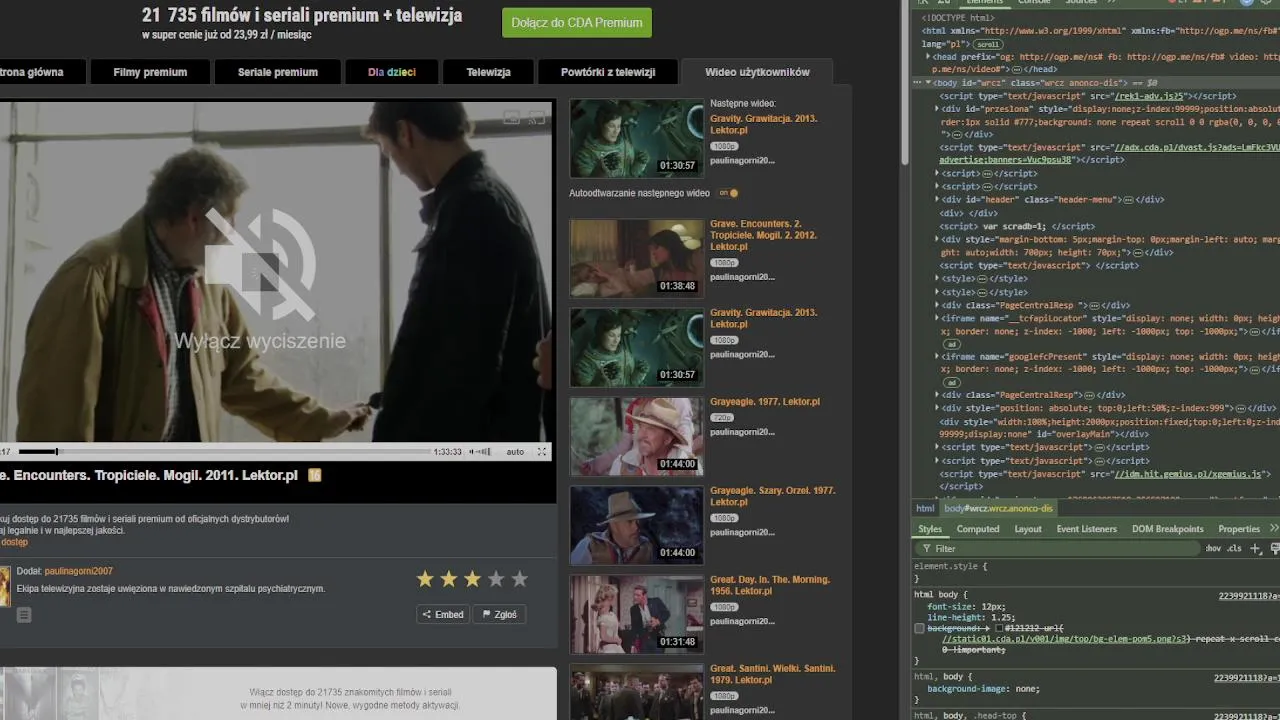Open the Filmy premium tab

tap(150, 72)
